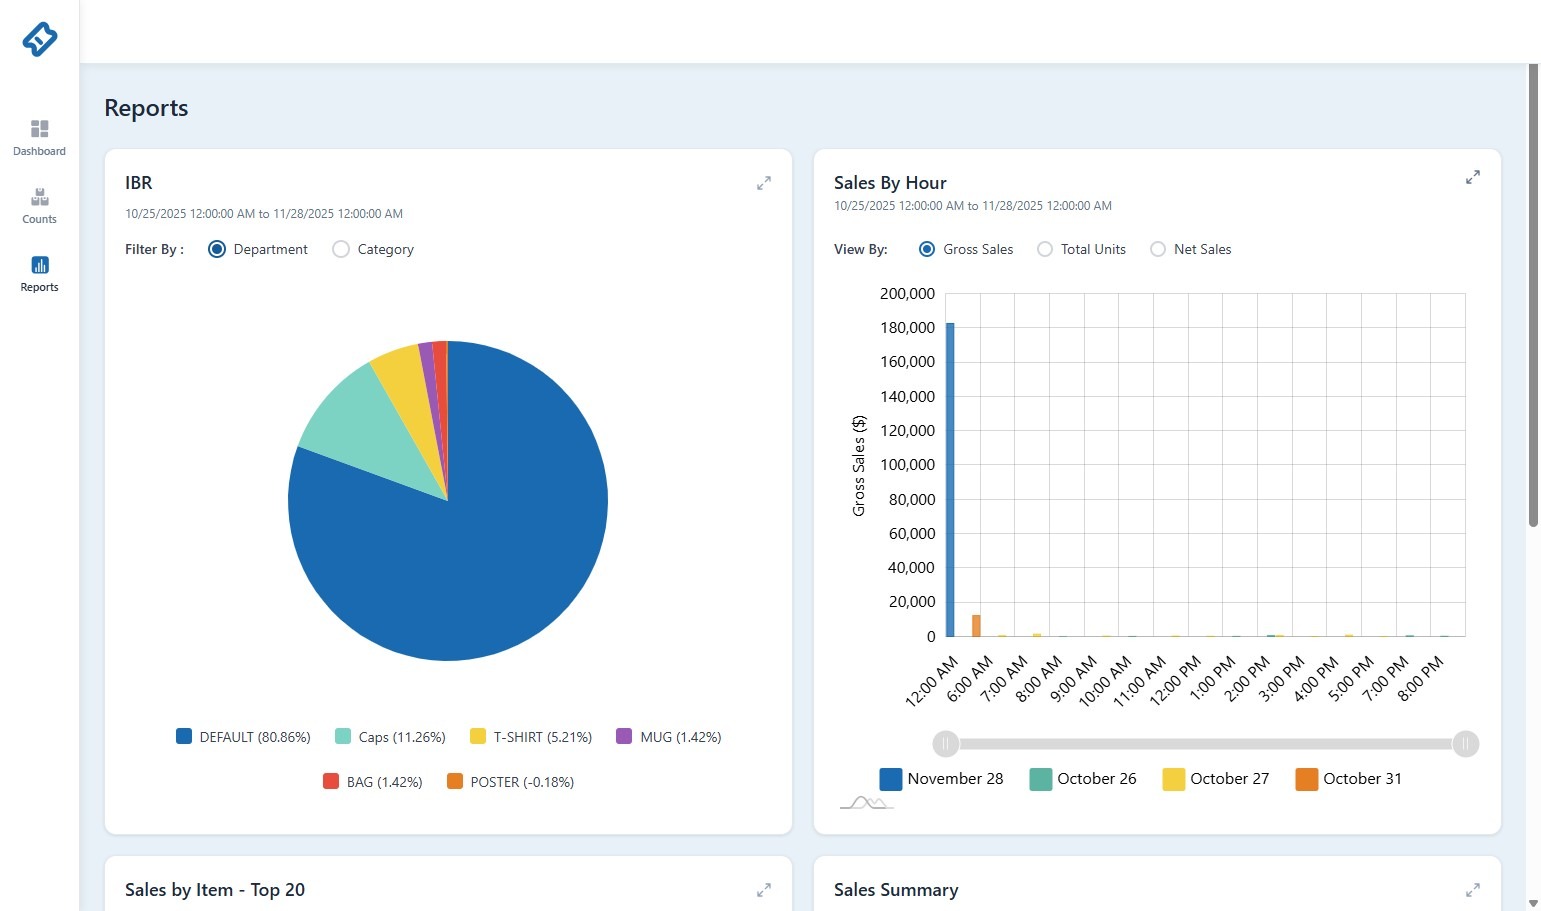Click the Sales by Item - Top 20 title
The height and width of the screenshot is (911, 1541).
(215, 890)
